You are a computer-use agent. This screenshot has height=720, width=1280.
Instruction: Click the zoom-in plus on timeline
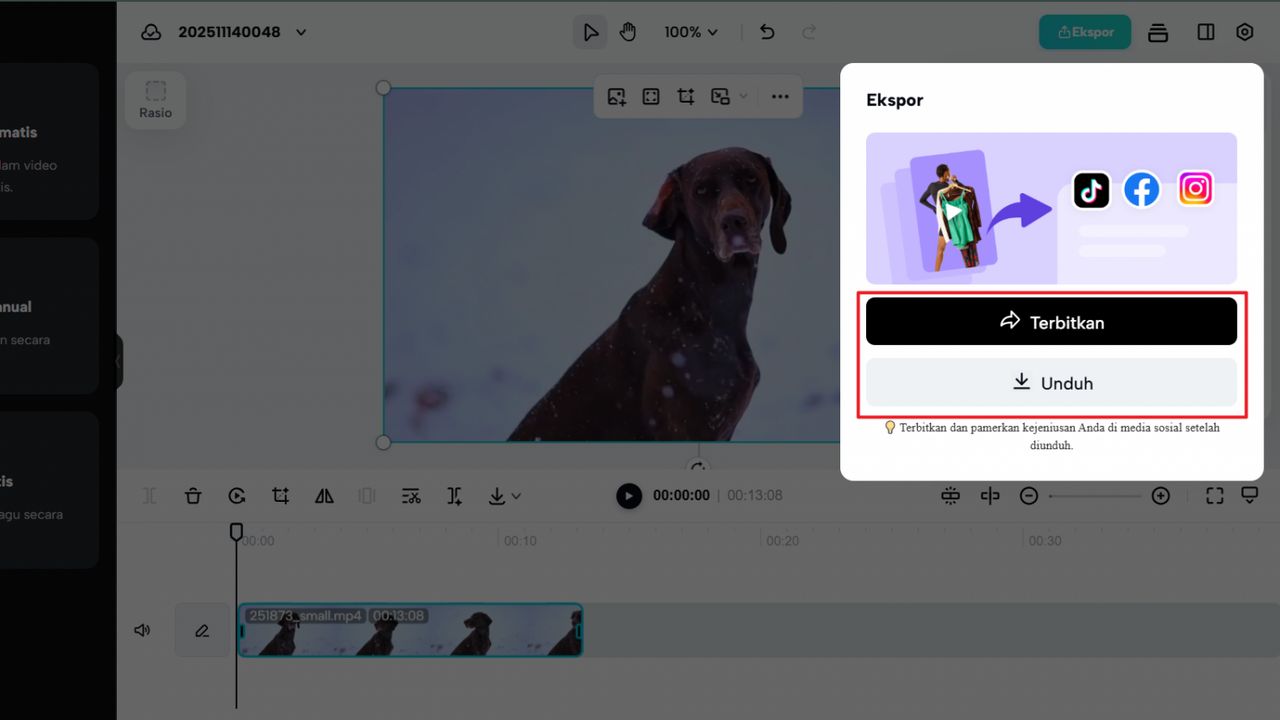click(x=1160, y=496)
